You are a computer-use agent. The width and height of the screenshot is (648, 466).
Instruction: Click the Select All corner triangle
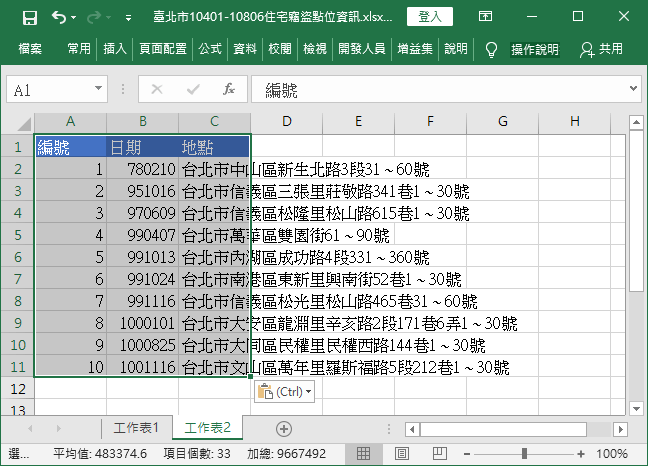(x=23, y=124)
